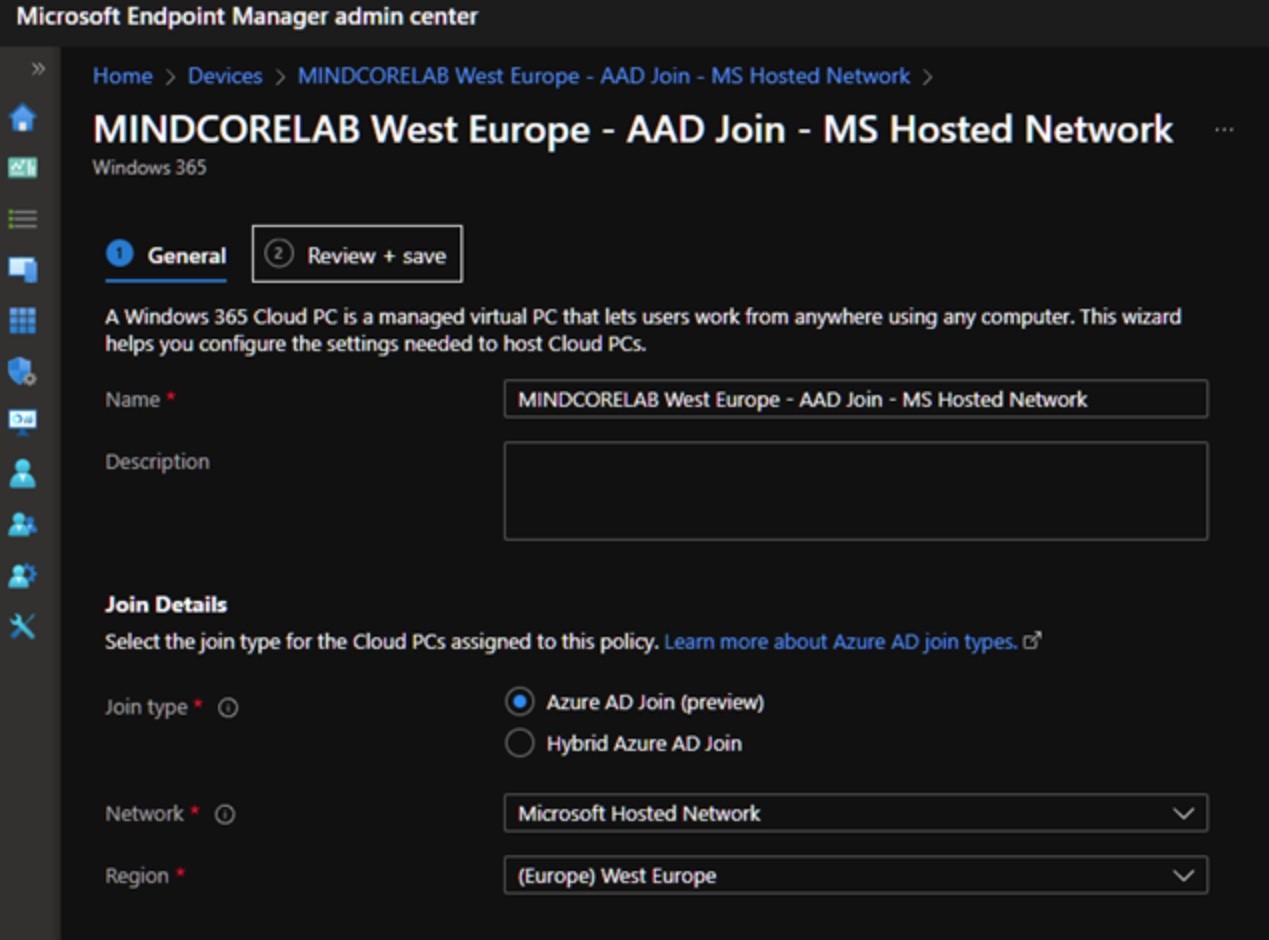Open Tenant administration icon in sidebar
This screenshot has width=1269, height=940.
[23, 576]
